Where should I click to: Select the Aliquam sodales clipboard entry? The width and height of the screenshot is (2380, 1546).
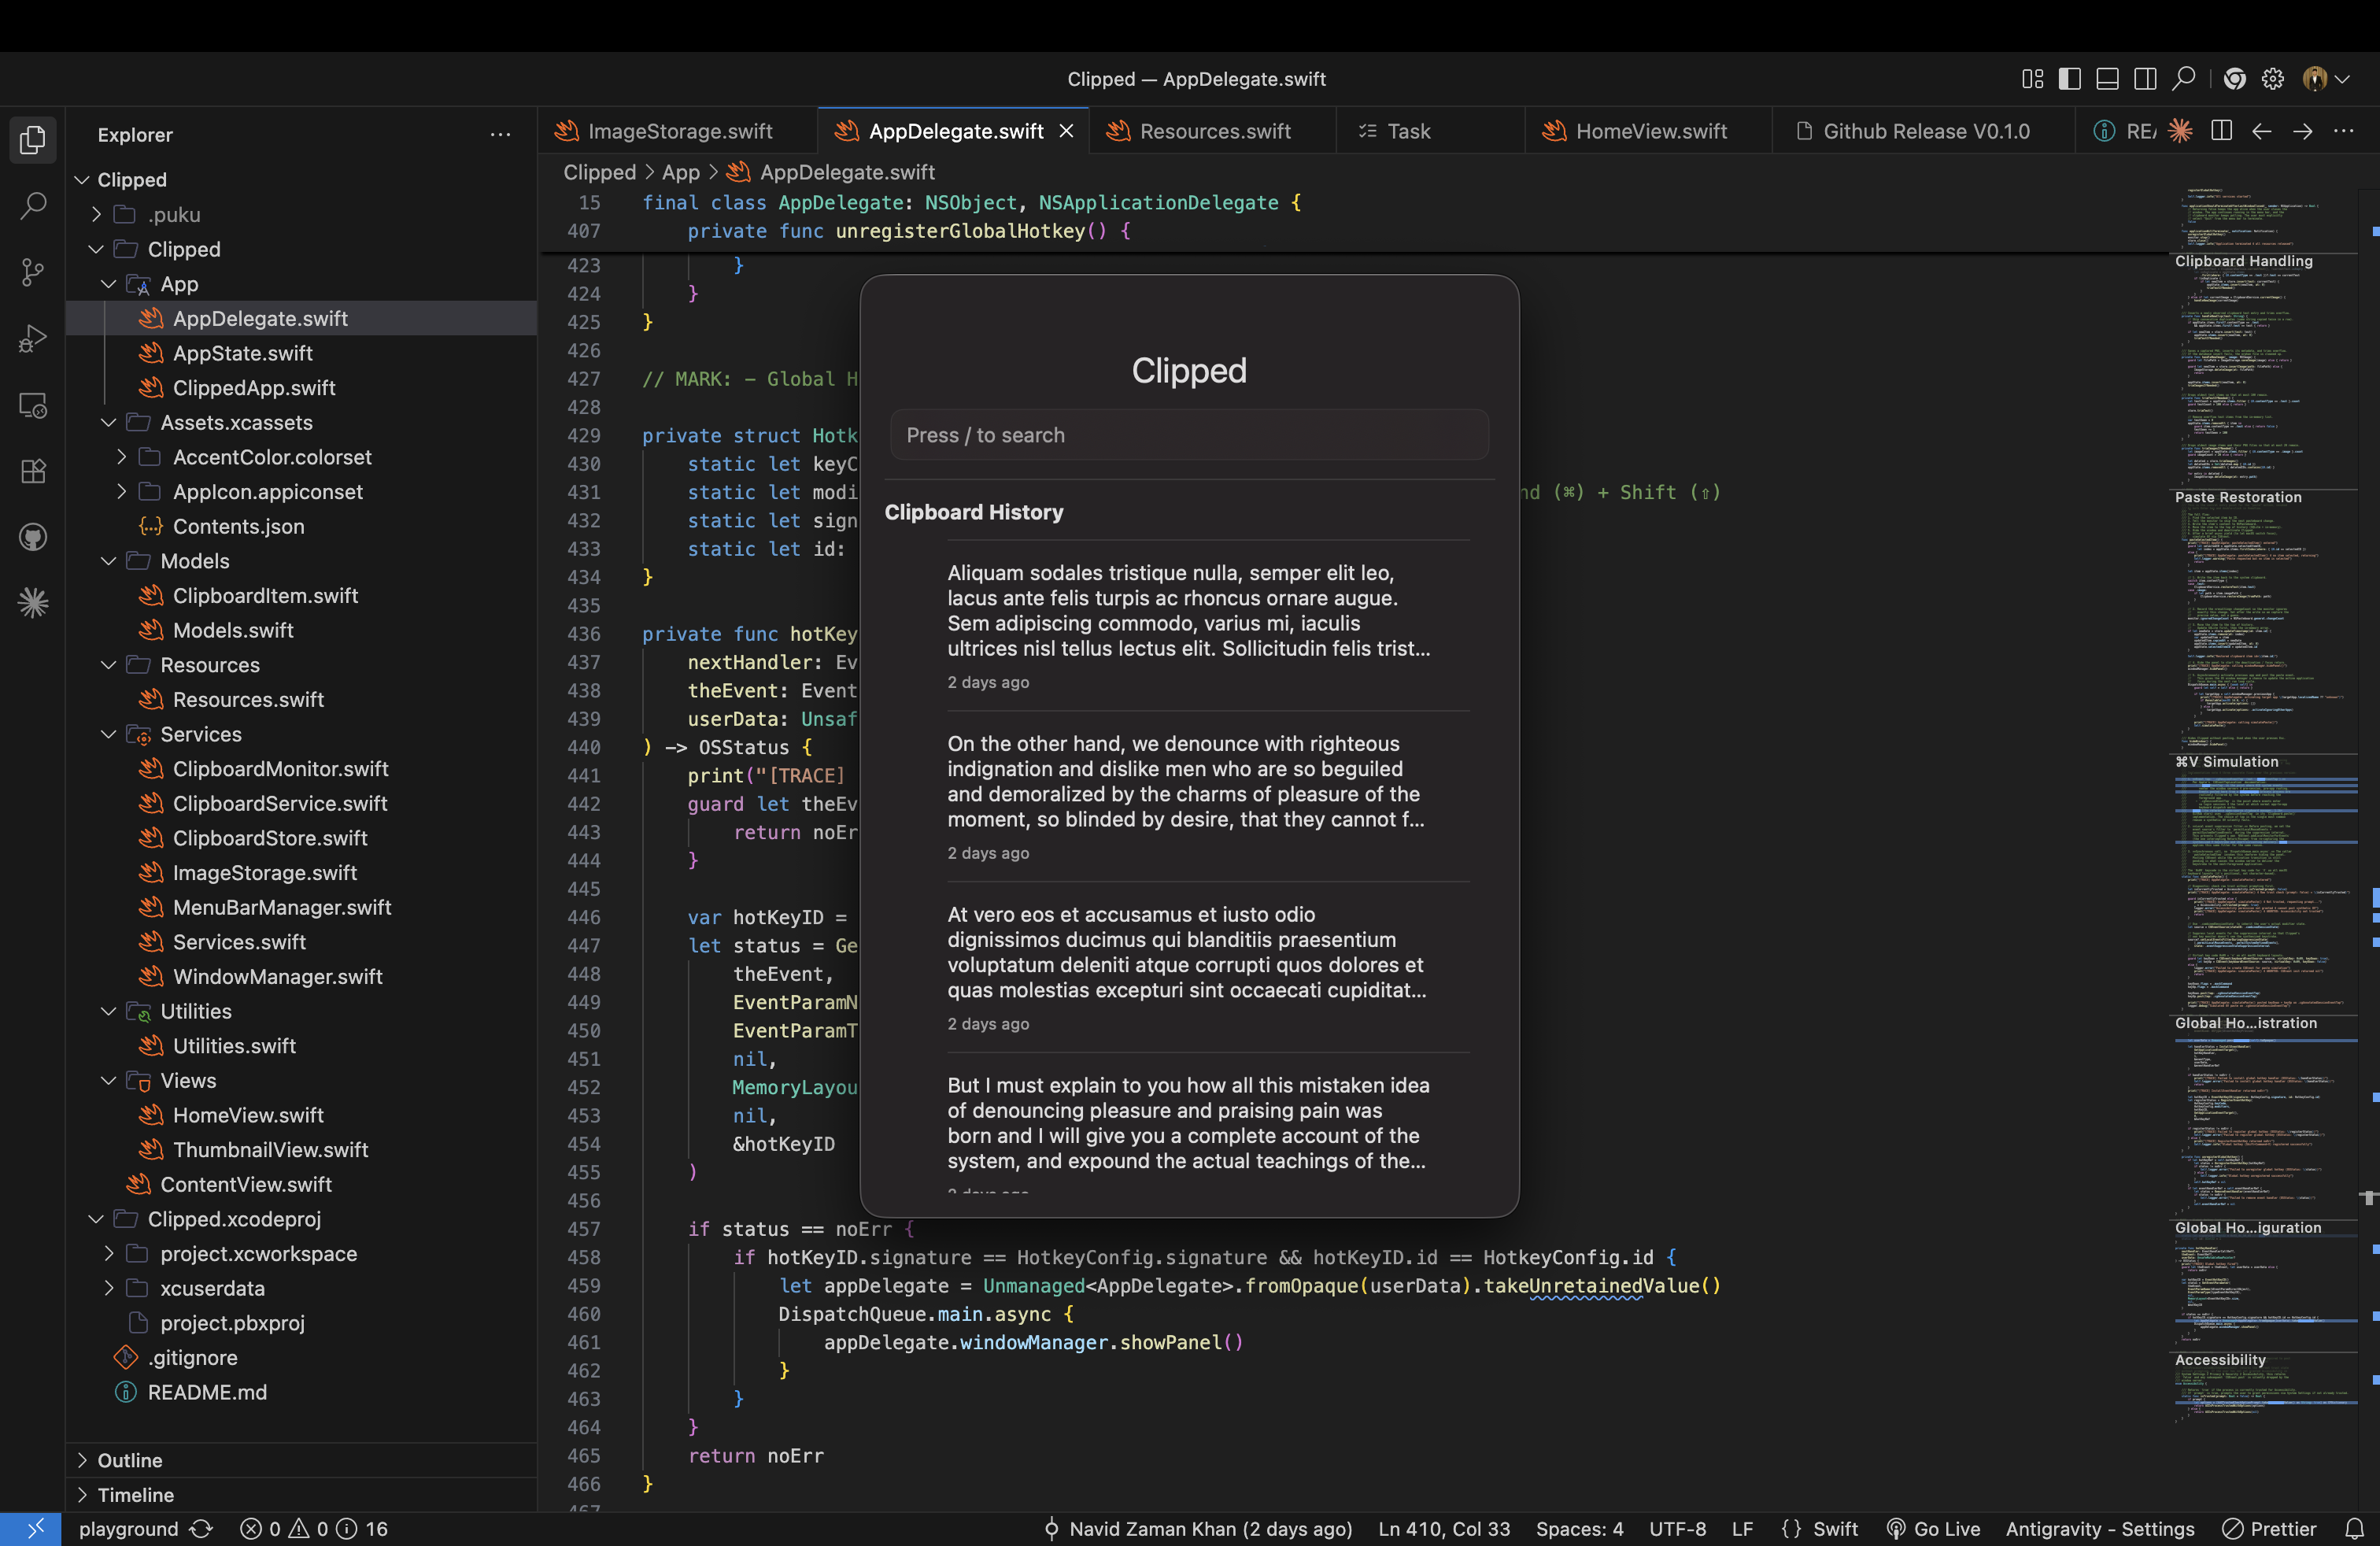(x=1189, y=626)
